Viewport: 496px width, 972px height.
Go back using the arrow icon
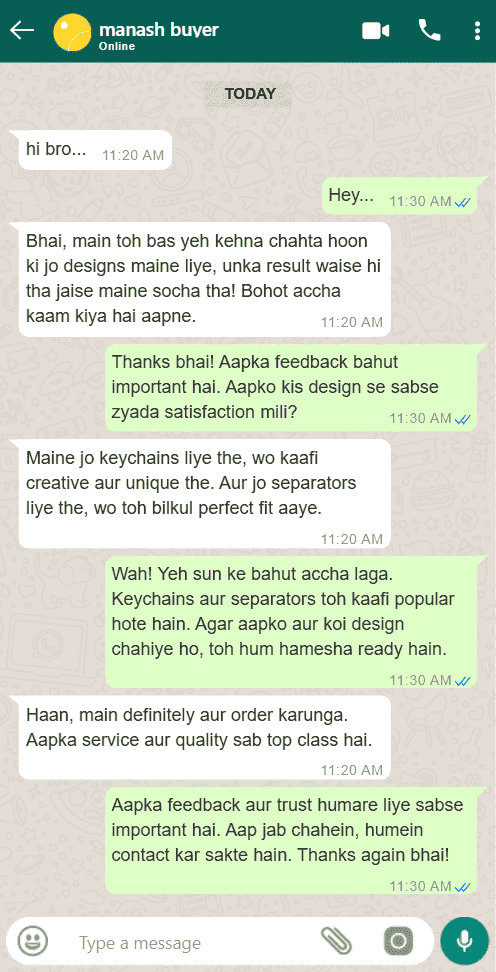tap(22, 30)
